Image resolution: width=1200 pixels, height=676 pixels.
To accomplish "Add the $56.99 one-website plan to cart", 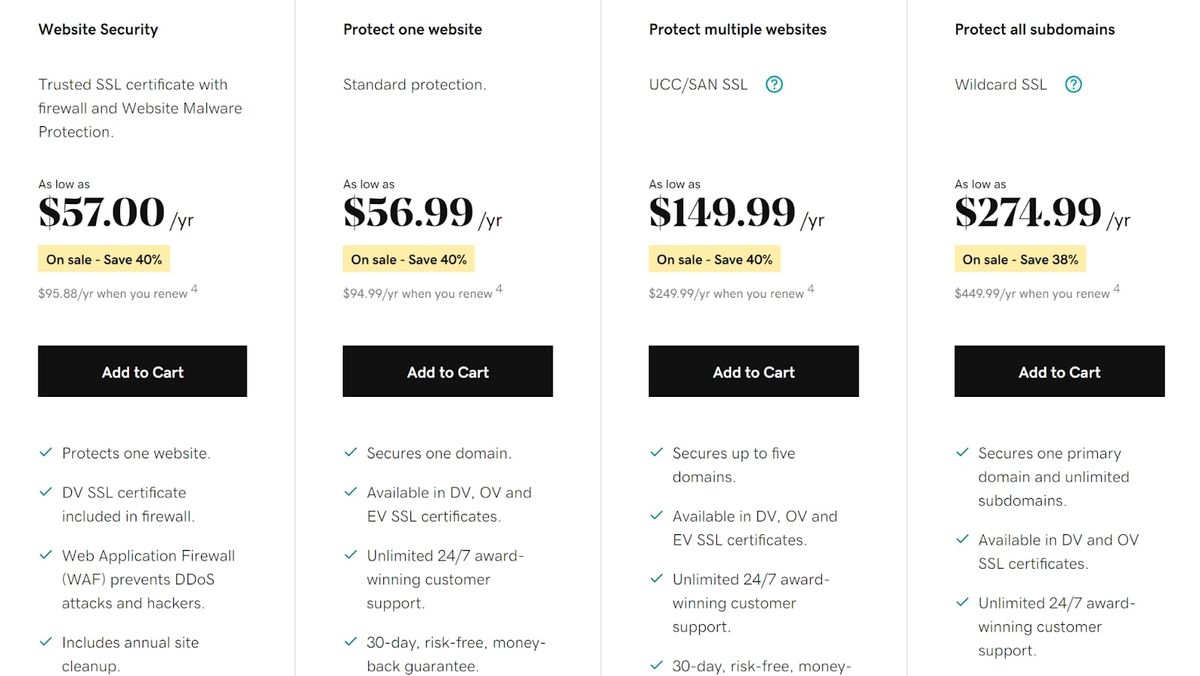I will 448,371.
